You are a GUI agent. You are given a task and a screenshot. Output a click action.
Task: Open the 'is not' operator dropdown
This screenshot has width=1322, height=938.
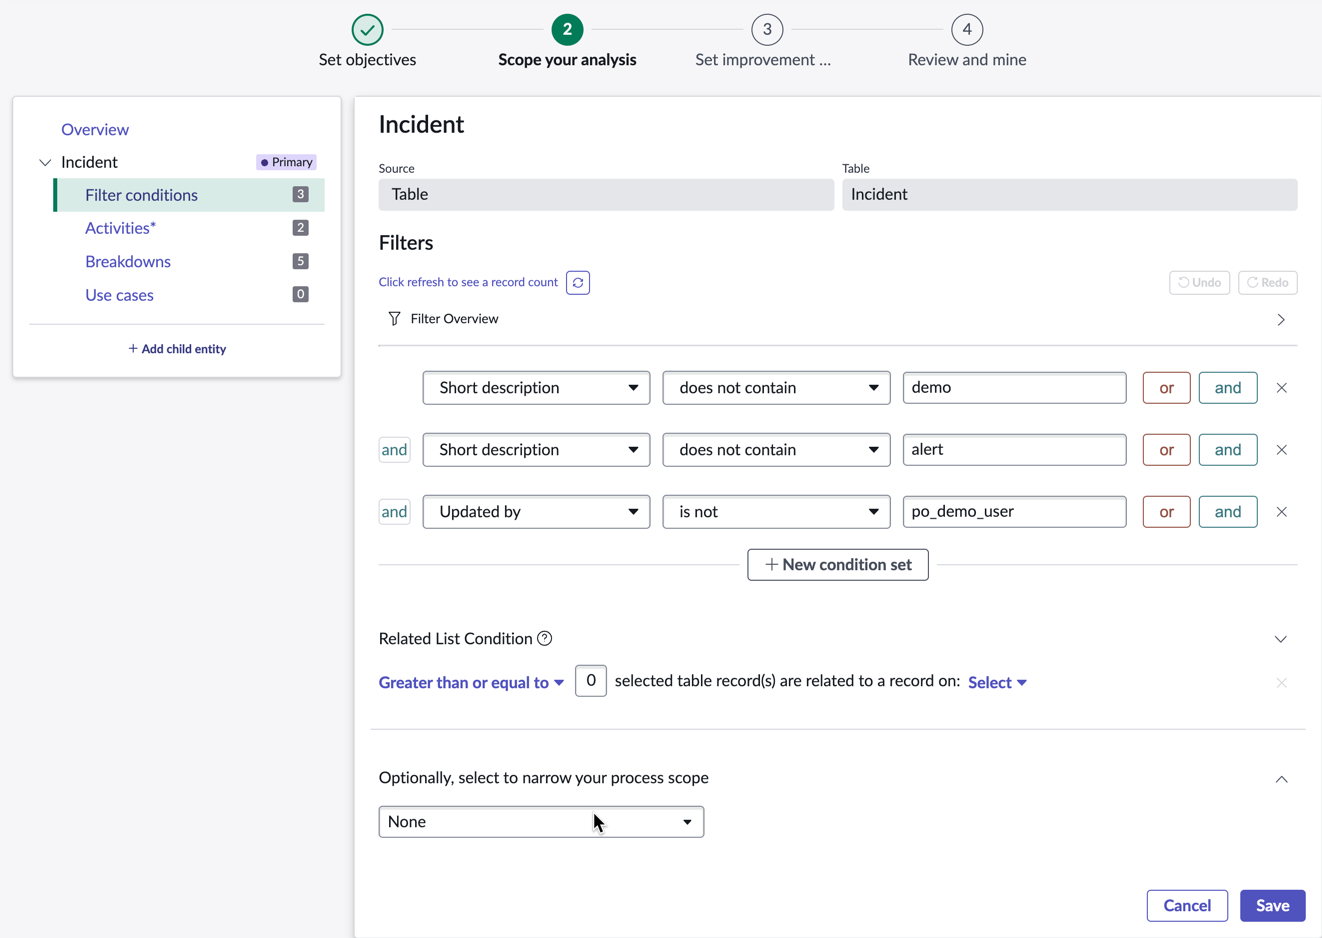click(x=776, y=512)
